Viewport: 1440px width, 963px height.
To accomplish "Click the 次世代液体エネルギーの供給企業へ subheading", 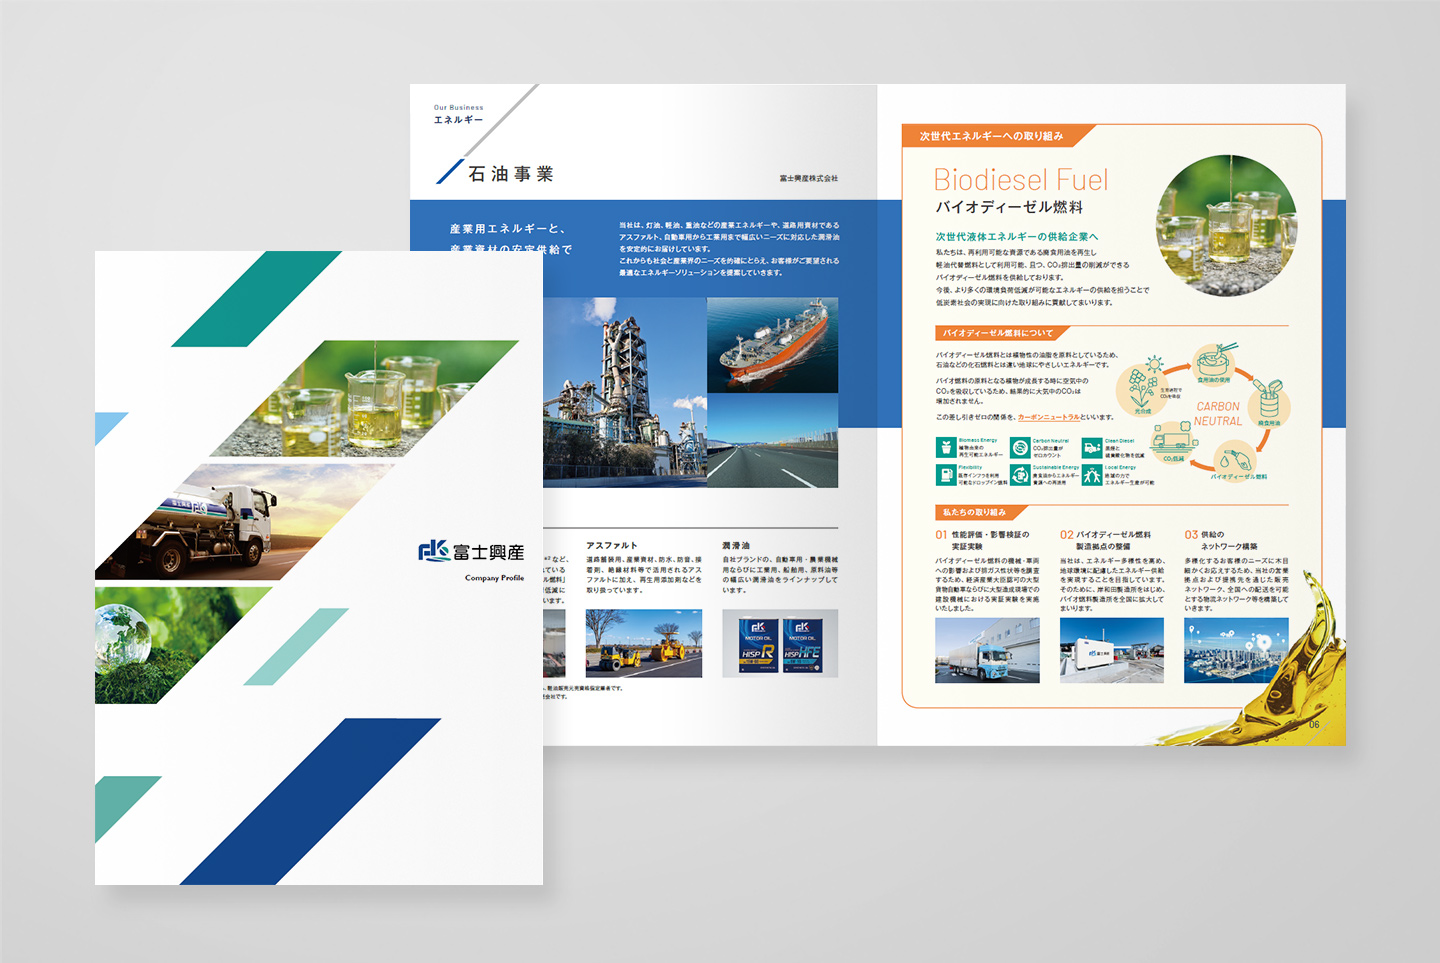I will coord(1016,237).
